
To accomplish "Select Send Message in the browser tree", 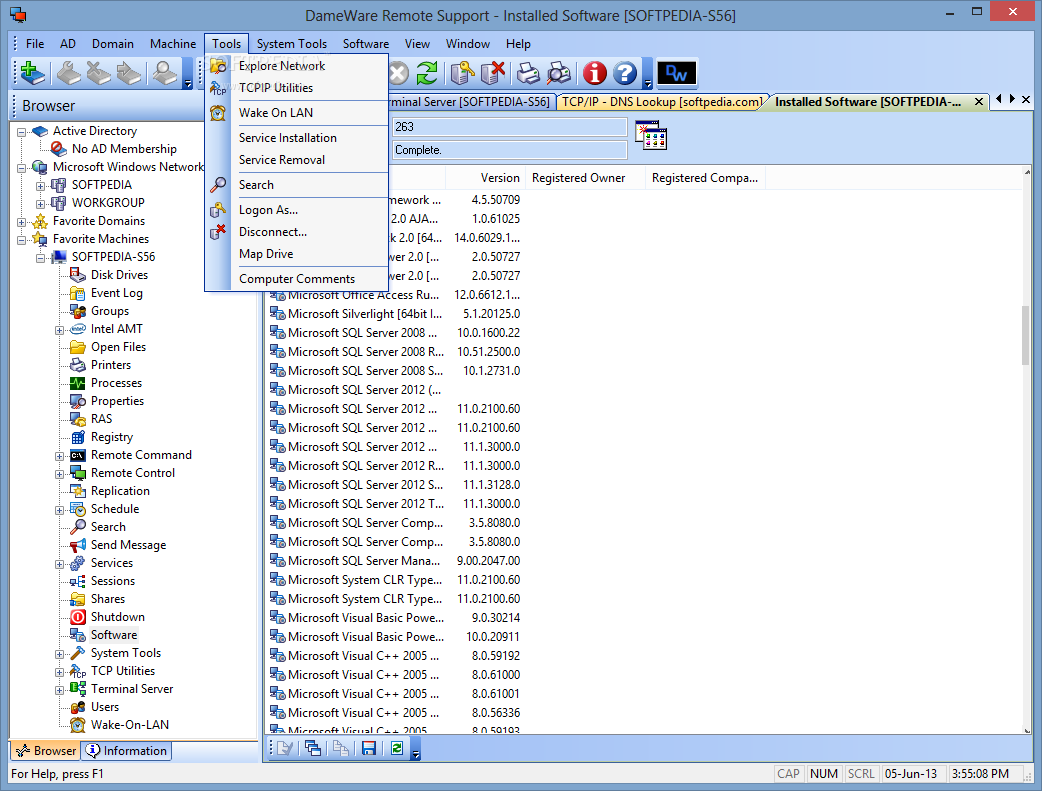I will [128, 544].
